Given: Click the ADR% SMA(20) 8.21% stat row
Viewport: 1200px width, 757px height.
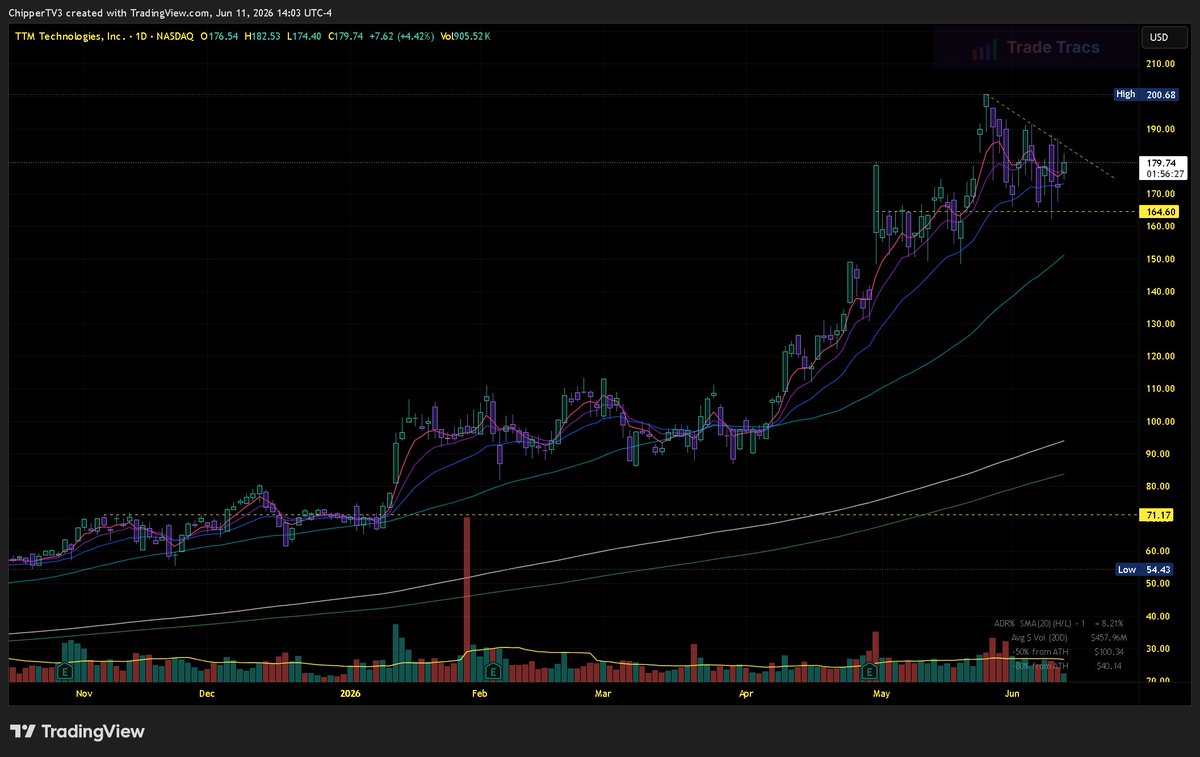Looking at the screenshot, I should point(1060,623).
